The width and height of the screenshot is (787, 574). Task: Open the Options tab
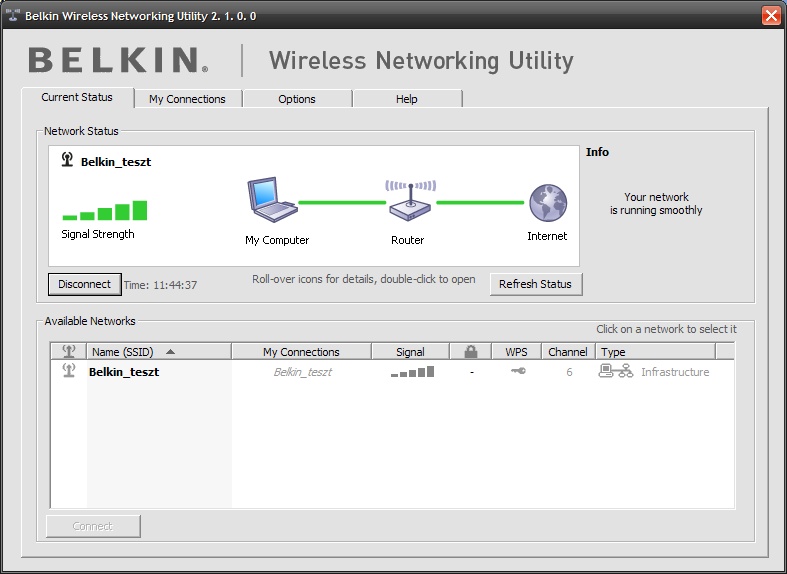[297, 99]
